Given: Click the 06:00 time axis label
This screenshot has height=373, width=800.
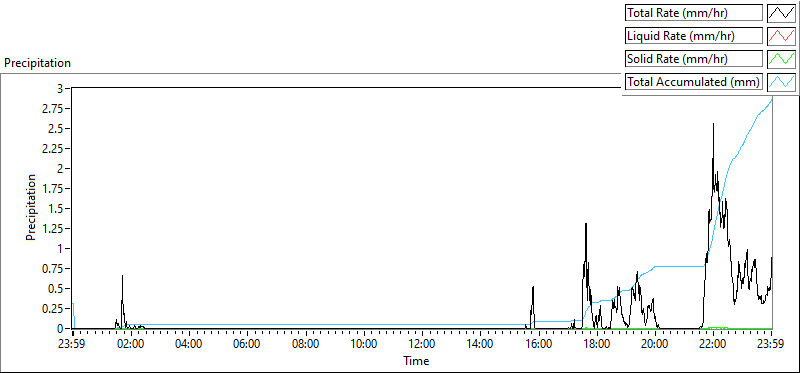Looking at the screenshot, I should [x=247, y=343].
